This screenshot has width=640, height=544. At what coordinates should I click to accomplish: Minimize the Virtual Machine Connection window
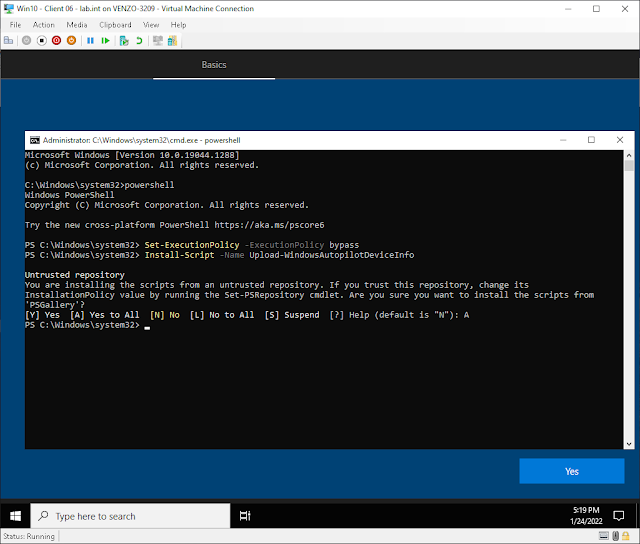coord(568,9)
